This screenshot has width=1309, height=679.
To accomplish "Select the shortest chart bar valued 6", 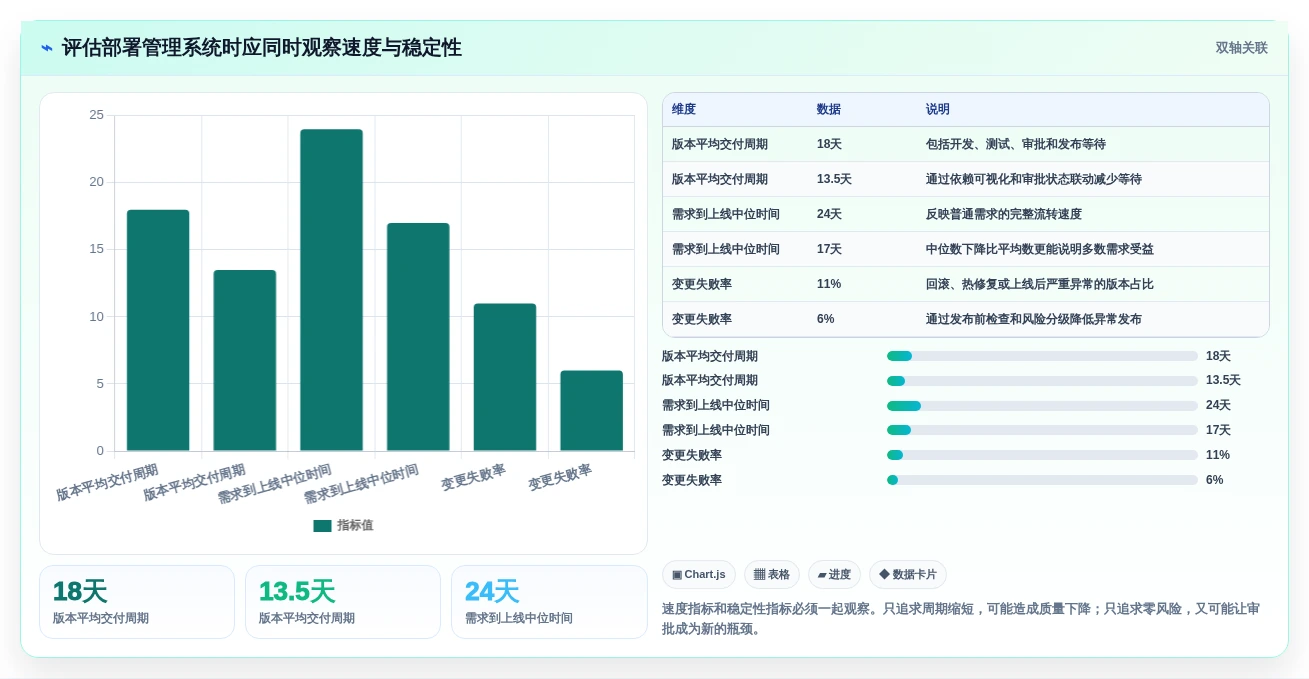I will click(x=591, y=411).
